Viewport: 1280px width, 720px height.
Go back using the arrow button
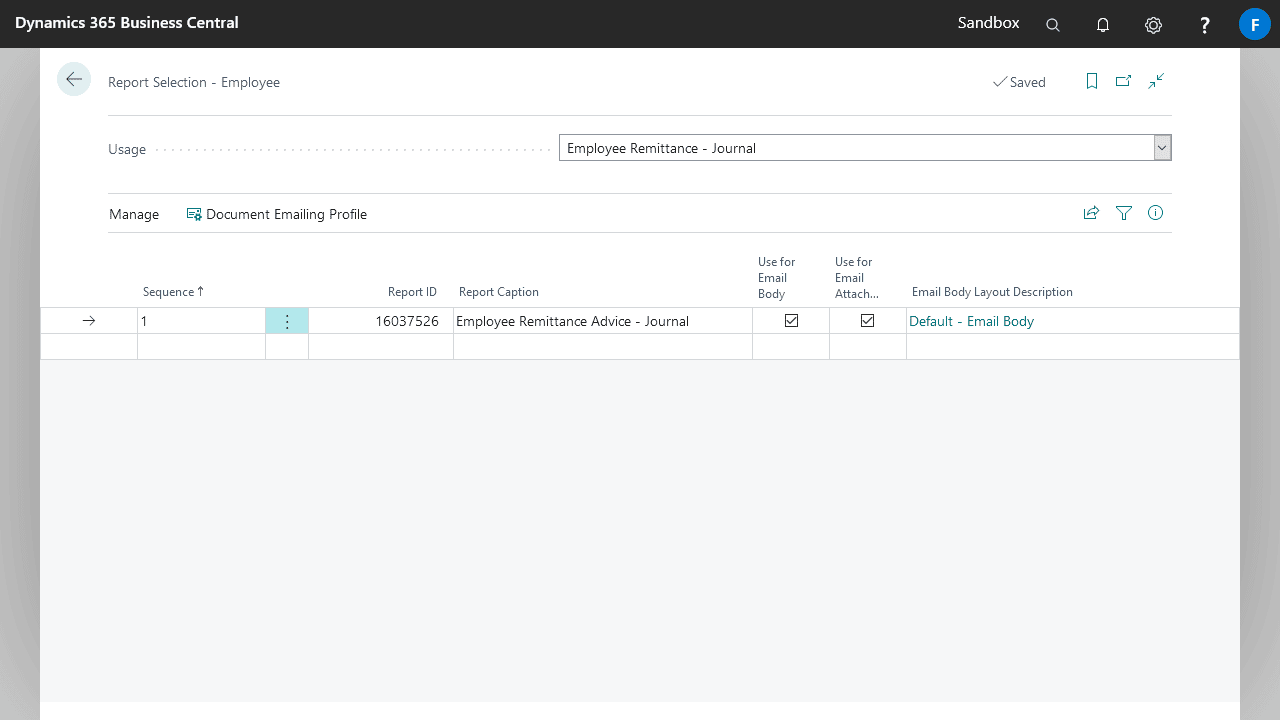74,79
